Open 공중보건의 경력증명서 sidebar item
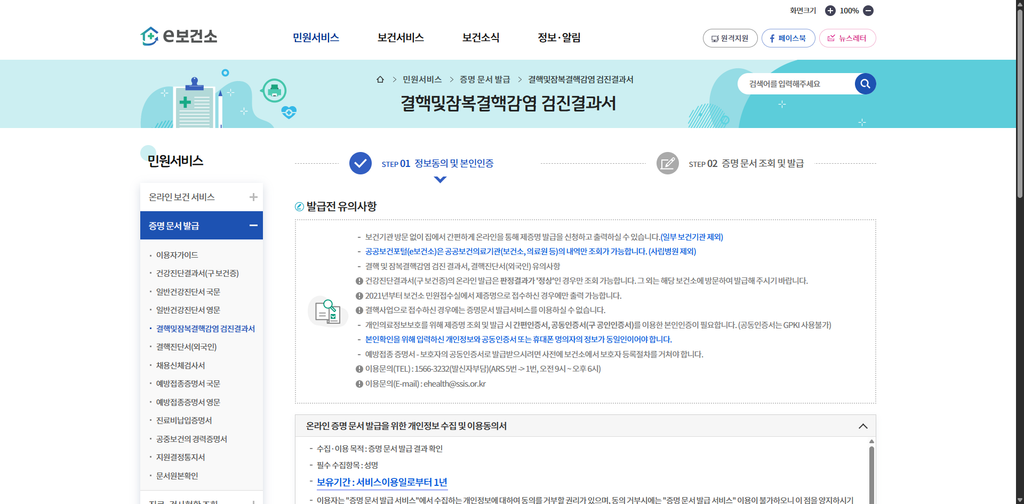 (x=190, y=439)
